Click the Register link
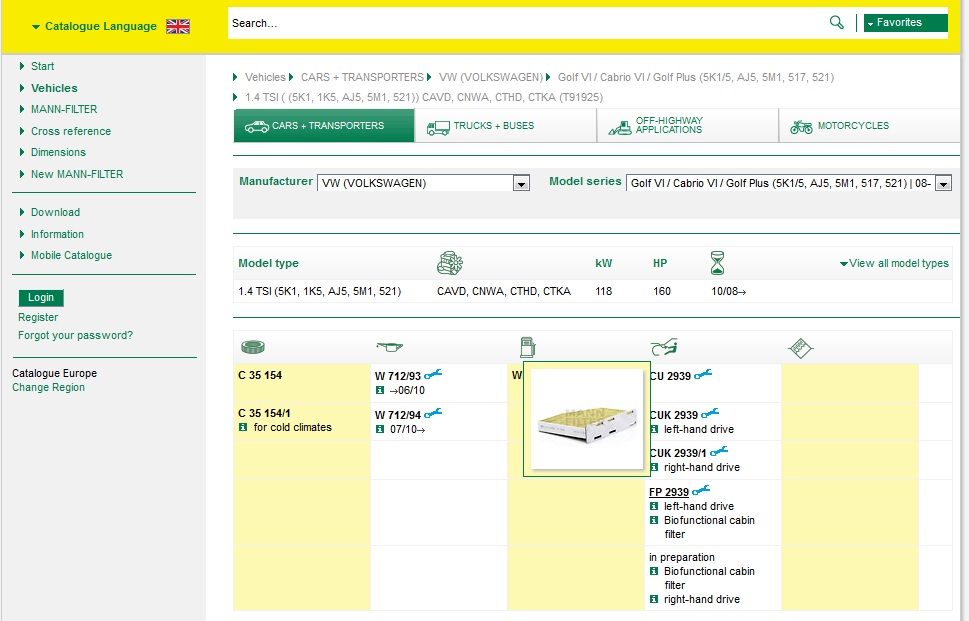Viewport: 969px width, 621px height. (38, 317)
